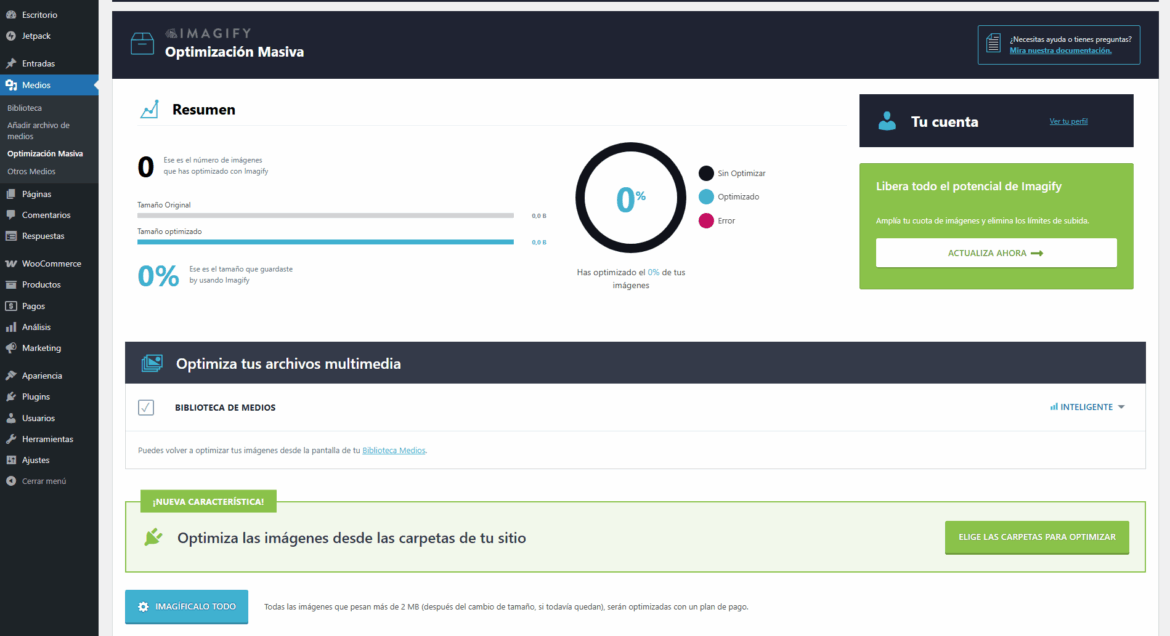Toggle the Biblioteca de Medios checkbox
This screenshot has height=636, width=1170.
pyautogui.click(x=146, y=408)
